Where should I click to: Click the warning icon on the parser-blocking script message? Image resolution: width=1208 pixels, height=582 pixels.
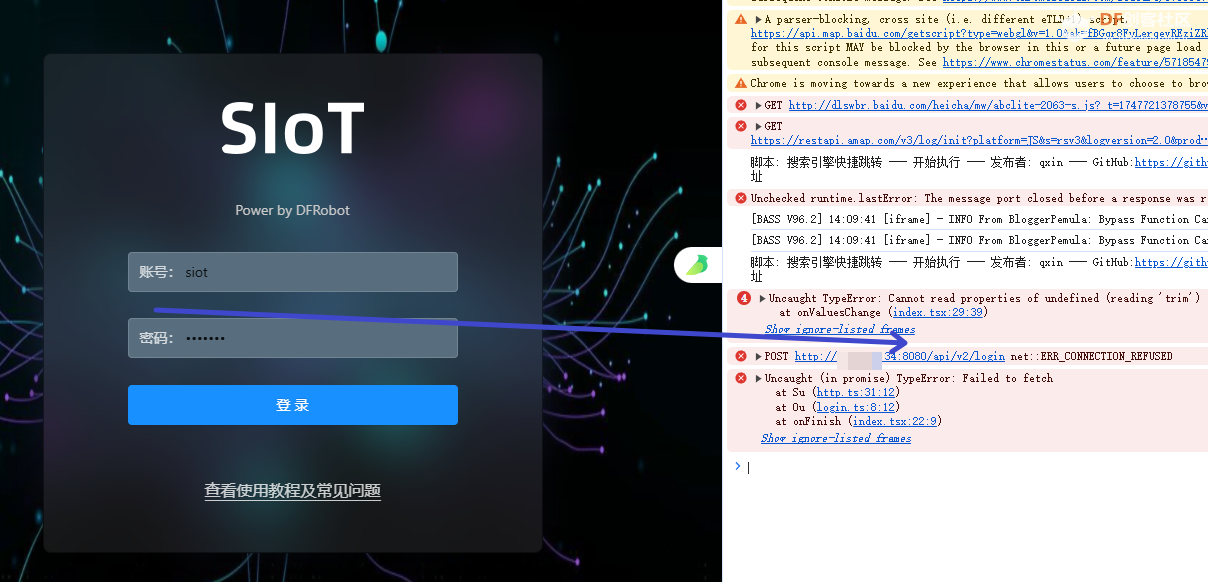[x=741, y=19]
